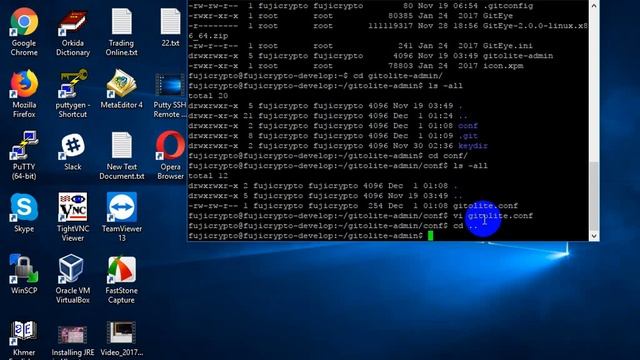Launch PuTTY (64-bit) shortcut
This screenshot has height=360, width=640.
(24, 156)
